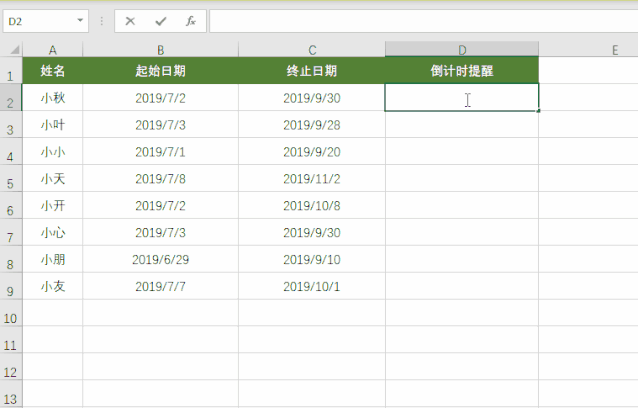Select start date 2019/6/29
Image resolution: width=638 pixels, height=408 pixels.
click(161, 259)
